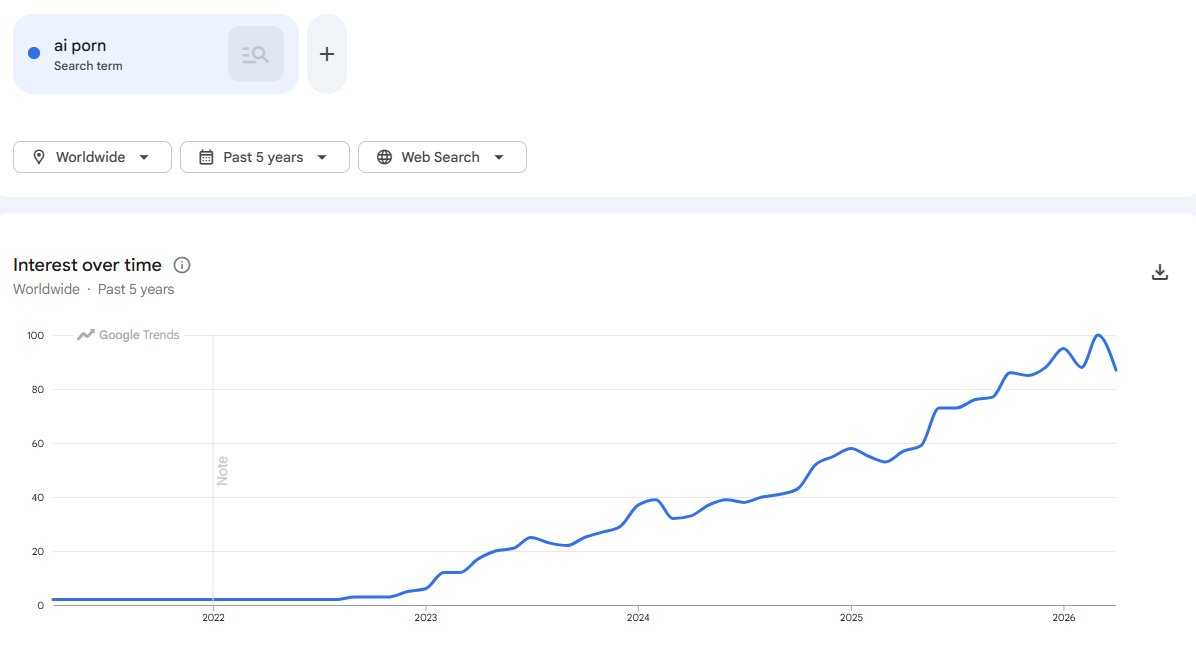Click the Note marker on the chart
1196x654 pixels.
pyautogui.click(x=222, y=471)
